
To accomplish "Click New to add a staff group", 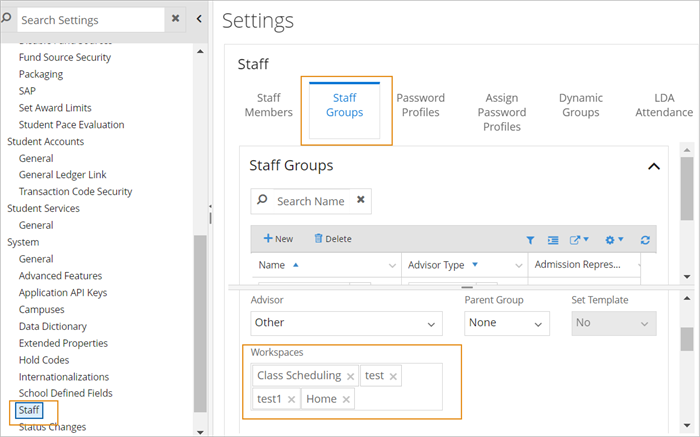I will [278, 239].
